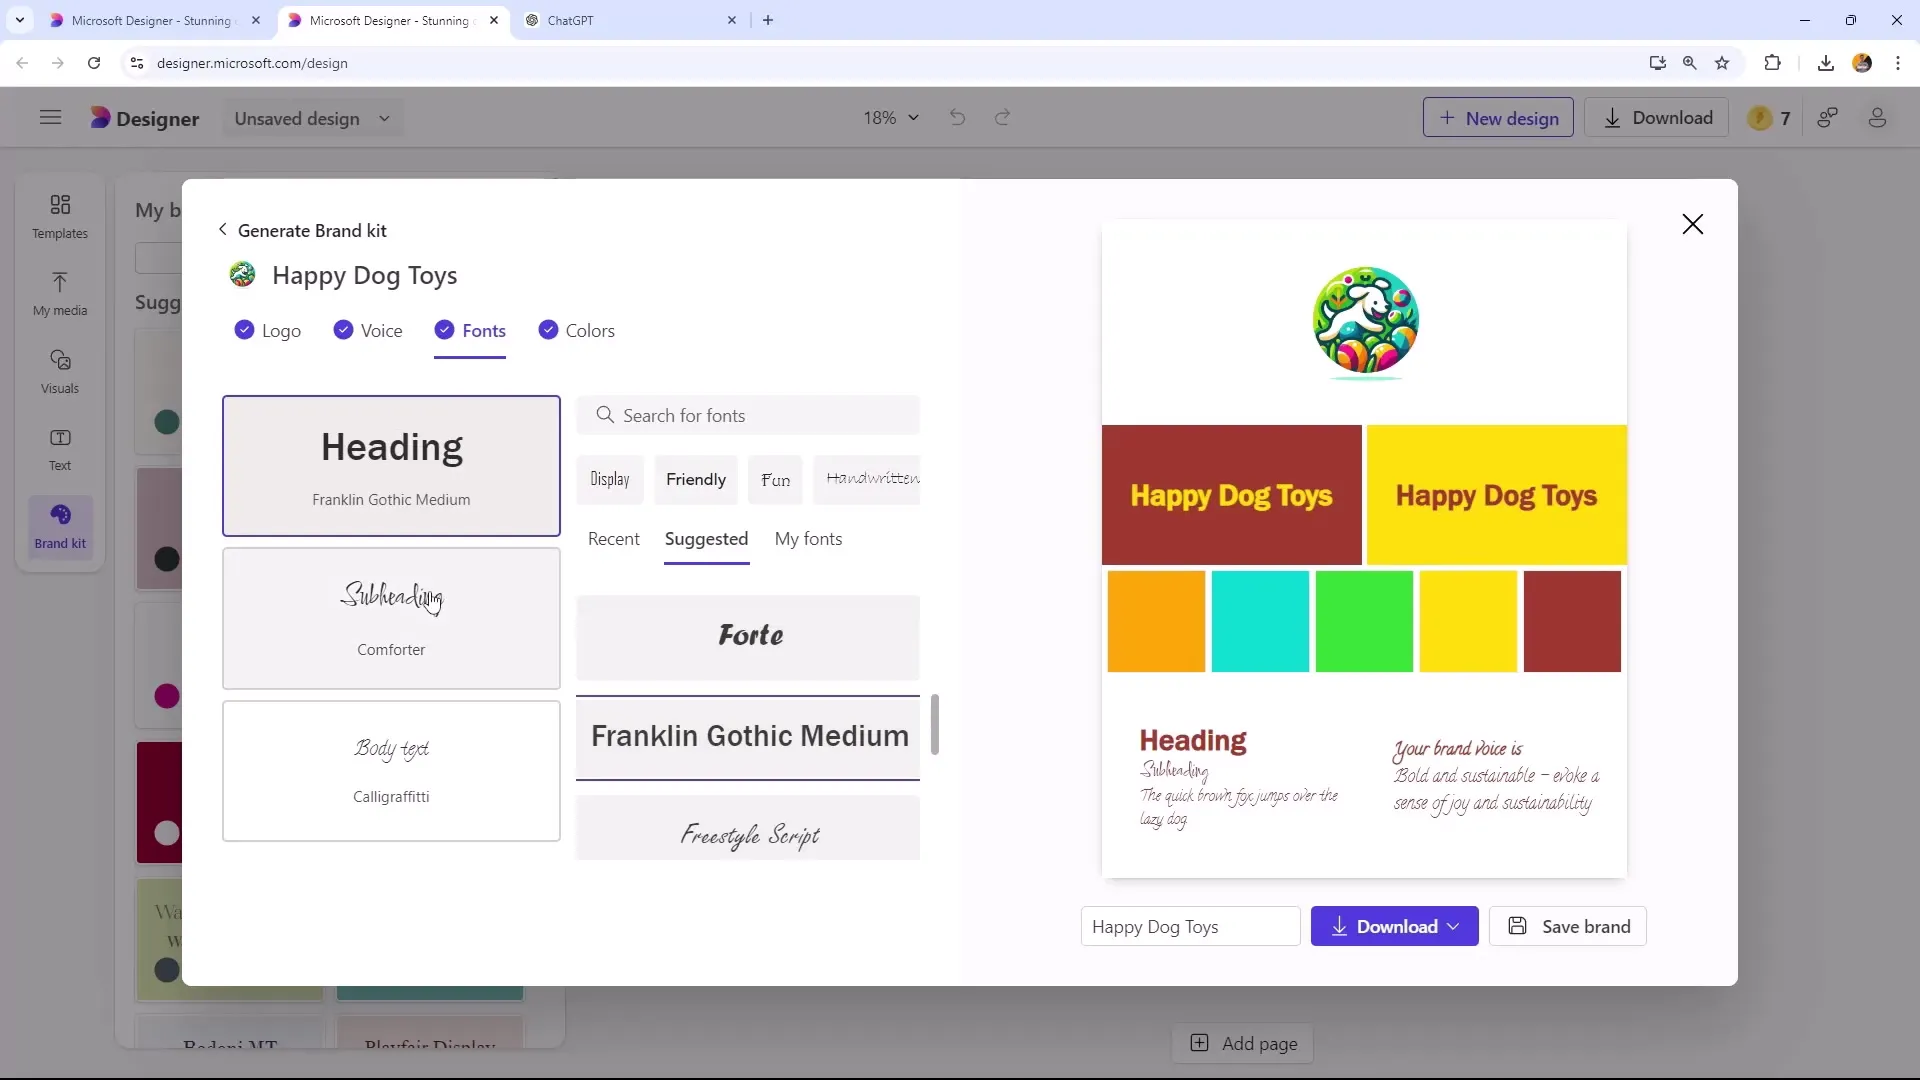Select the Heading font slot
This screenshot has width=1920, height=1080.
391,466
